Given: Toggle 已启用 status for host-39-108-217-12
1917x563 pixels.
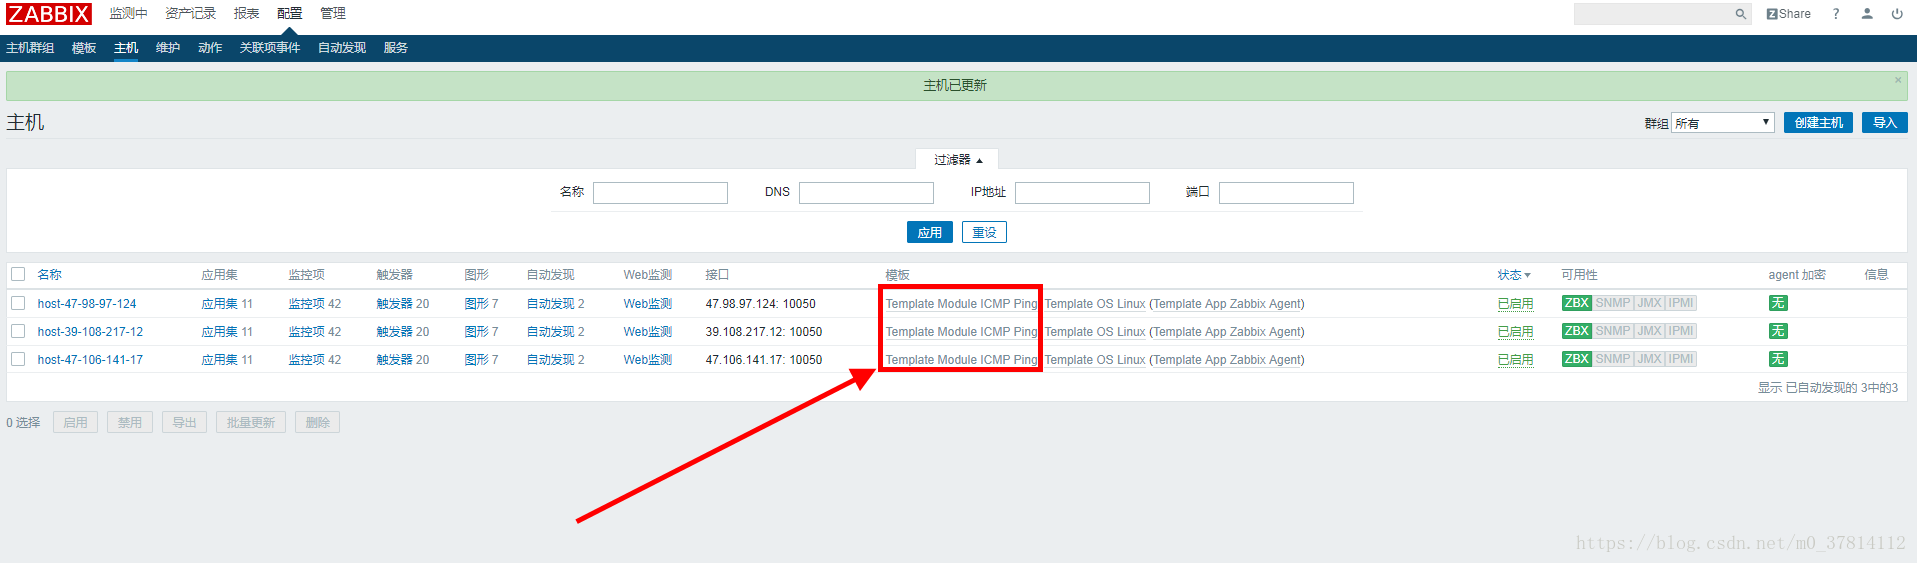Looking at the screenshot, I should pos(1515,332).
